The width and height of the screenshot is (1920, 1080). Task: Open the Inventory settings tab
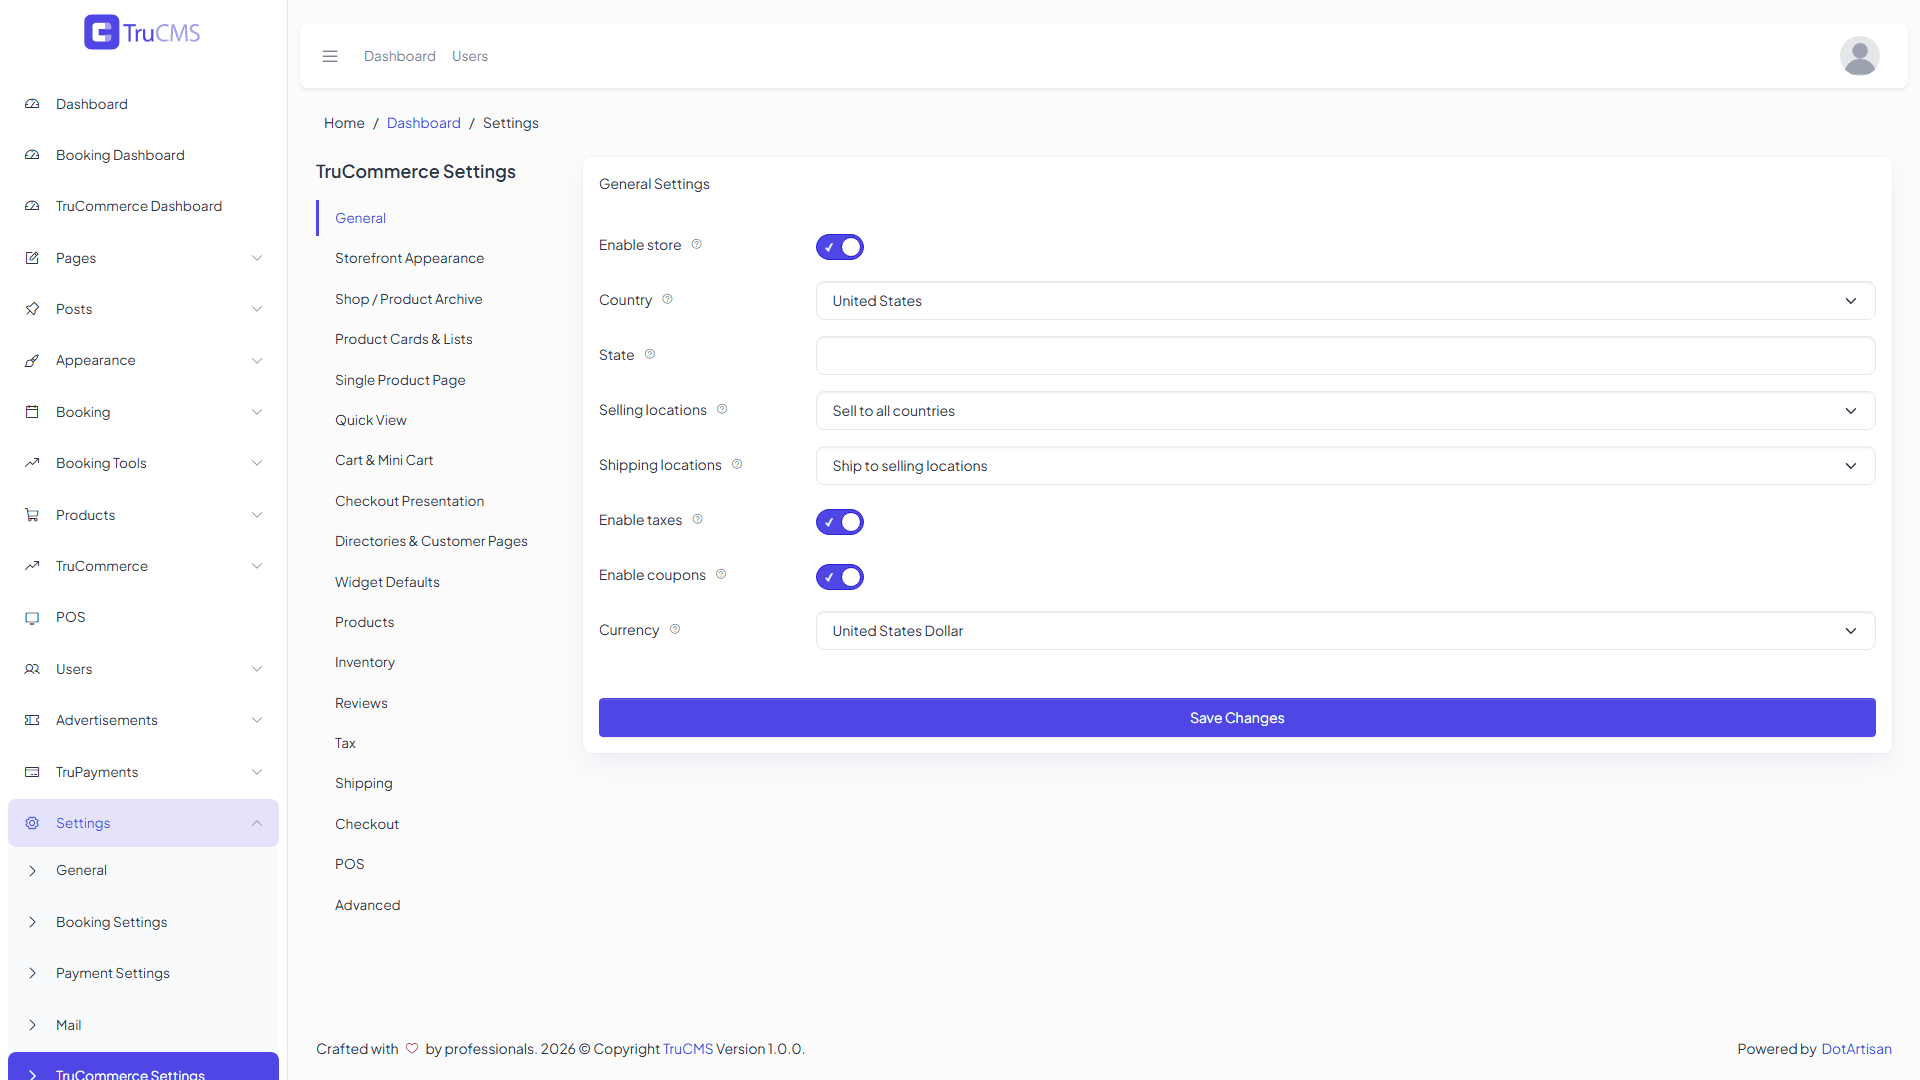point(365,662)
